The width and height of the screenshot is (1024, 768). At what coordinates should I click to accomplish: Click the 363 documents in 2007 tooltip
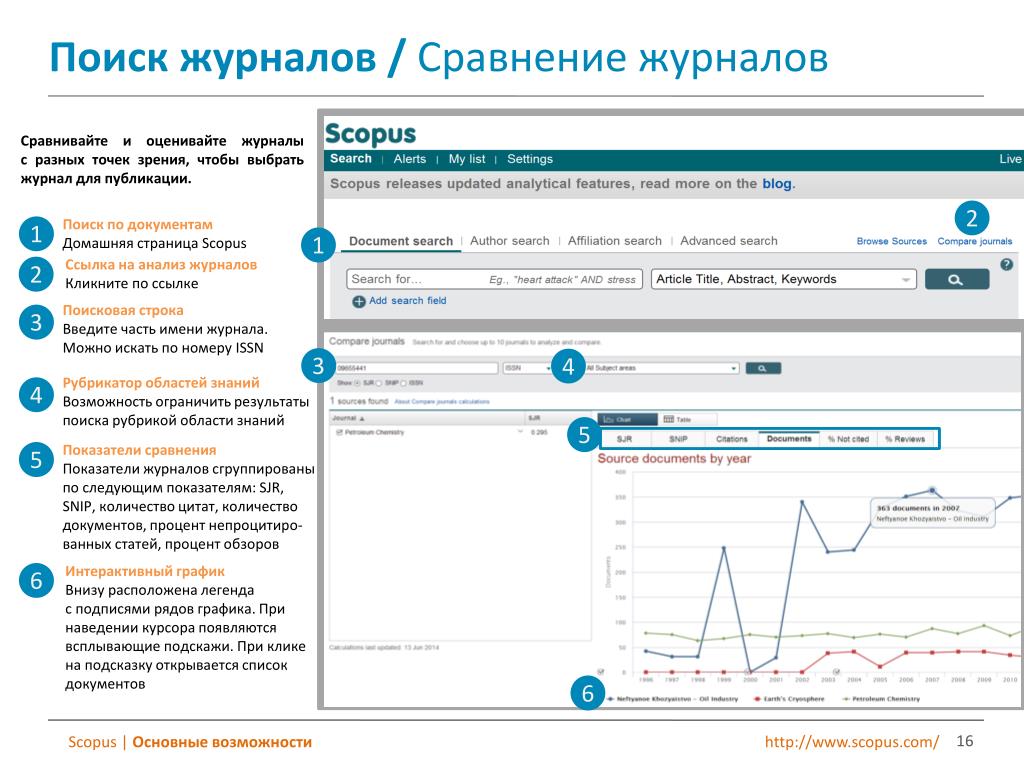pyautogui.click(x=933, y=513)
